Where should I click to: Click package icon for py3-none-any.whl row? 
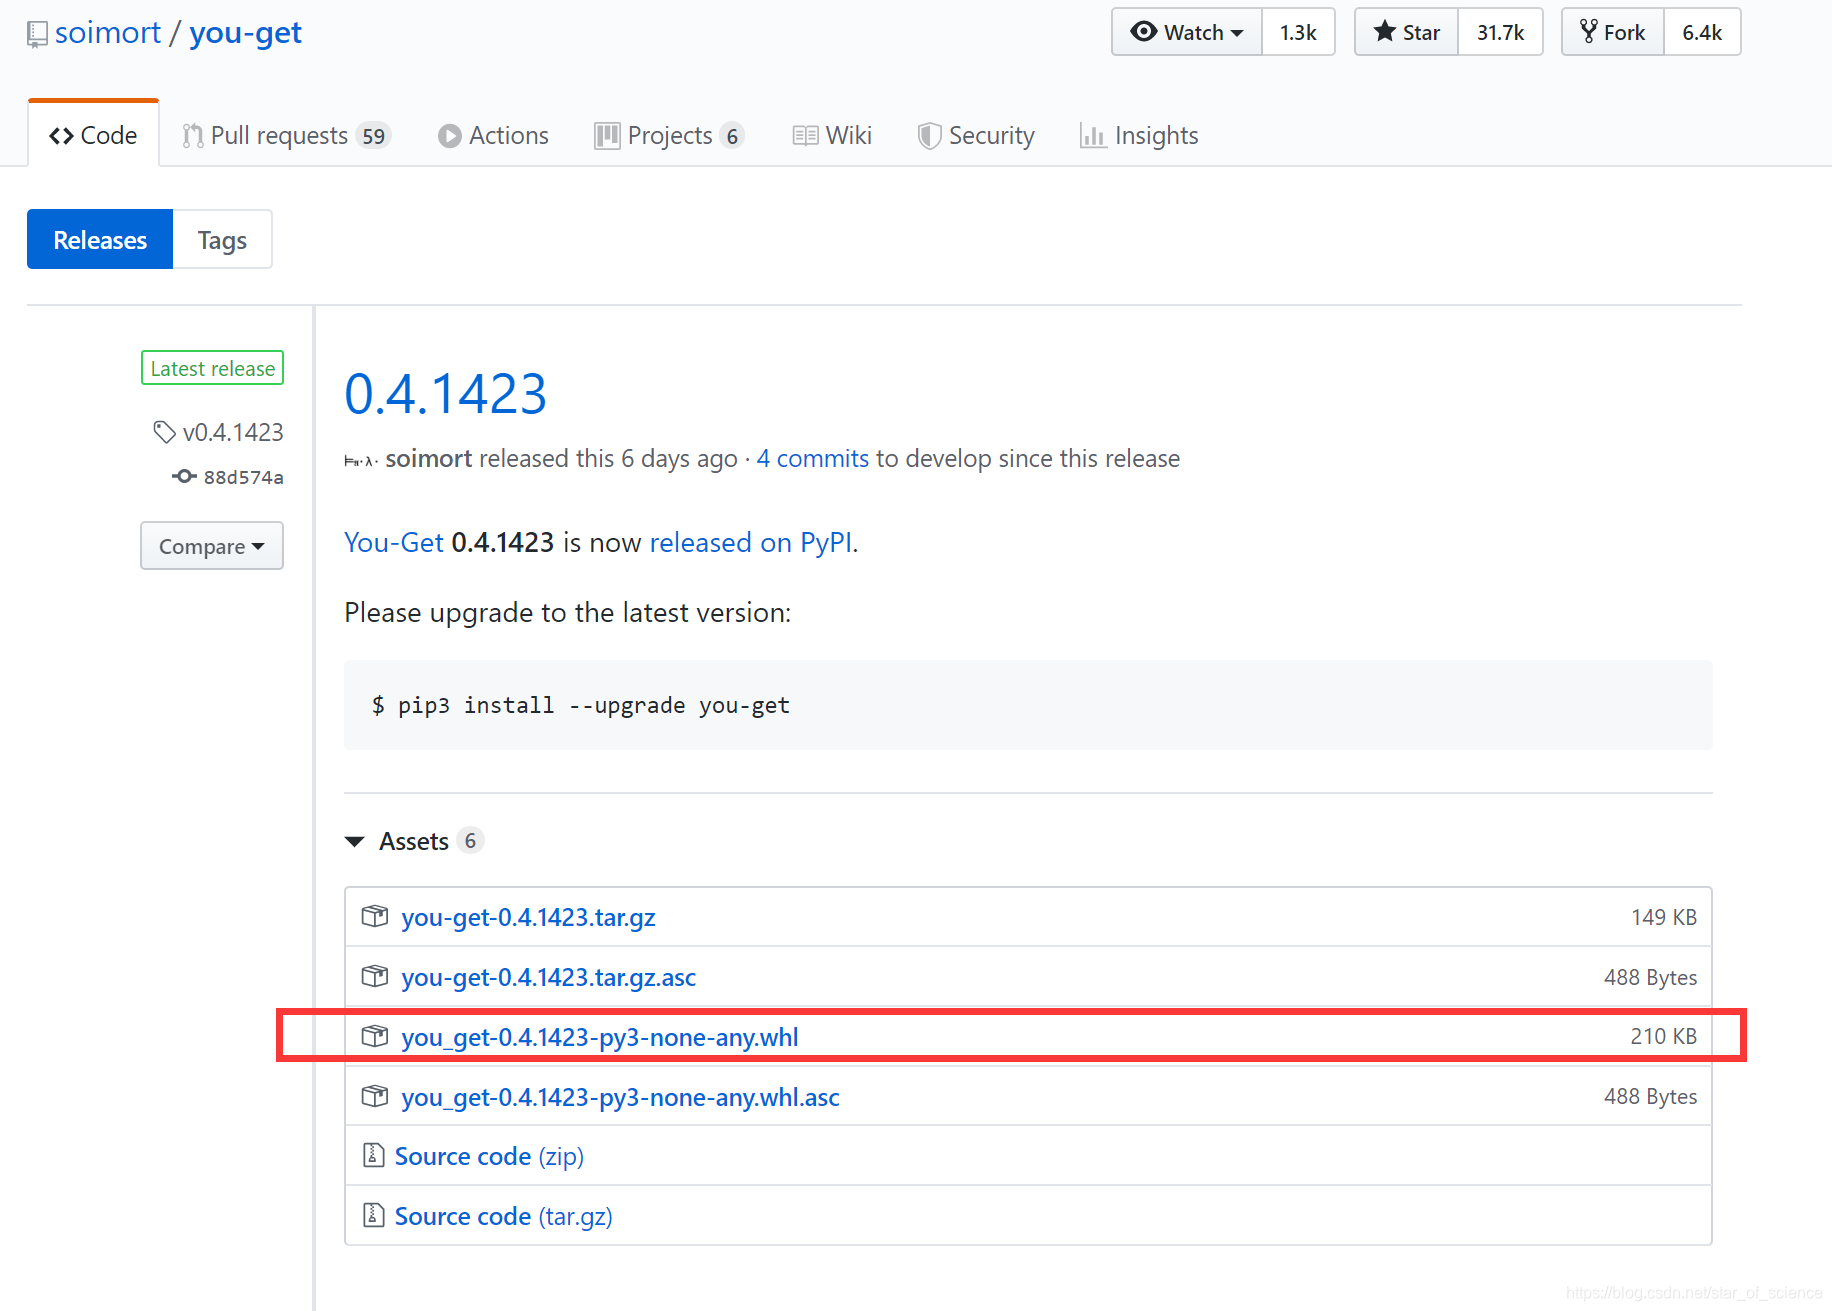(374, 1036)
